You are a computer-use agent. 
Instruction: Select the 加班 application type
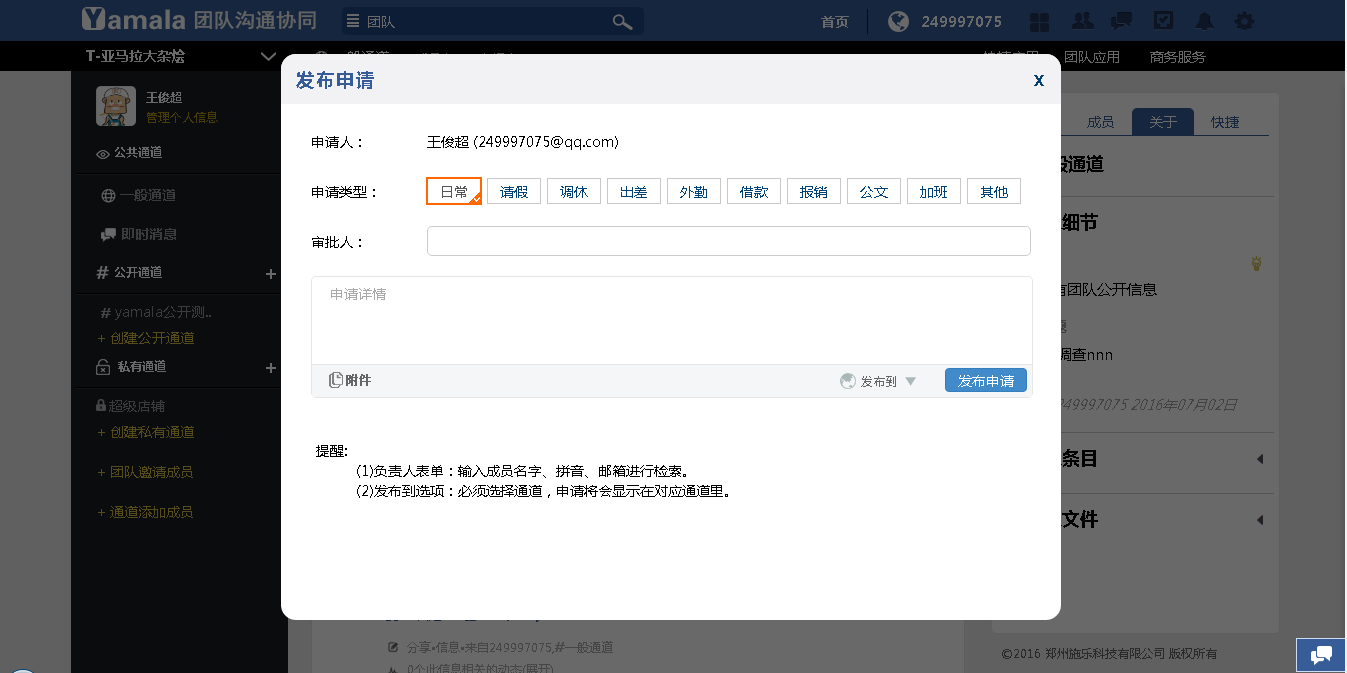(934, 192)
